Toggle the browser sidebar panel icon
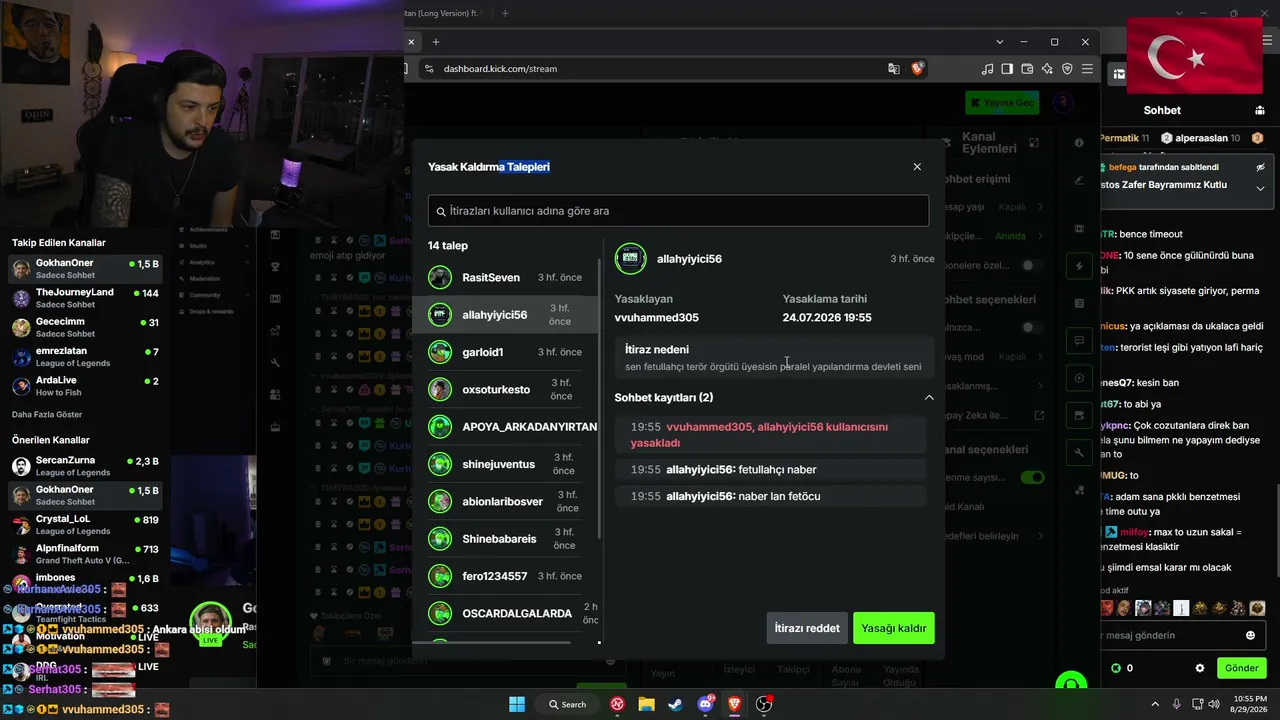This screenshot has height=720, width=1280. [1008, 69]
